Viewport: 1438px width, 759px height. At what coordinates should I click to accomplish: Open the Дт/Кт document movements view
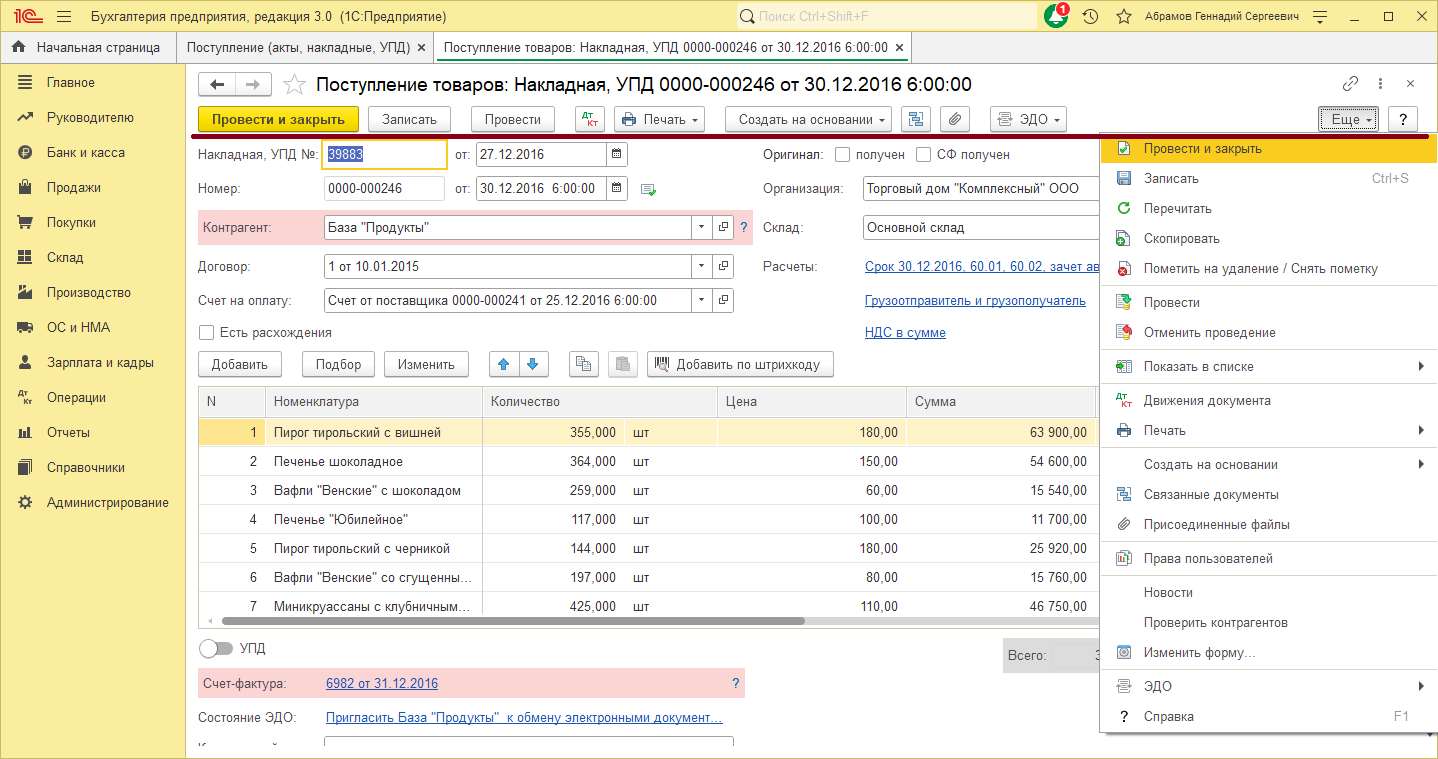point(589,119)
